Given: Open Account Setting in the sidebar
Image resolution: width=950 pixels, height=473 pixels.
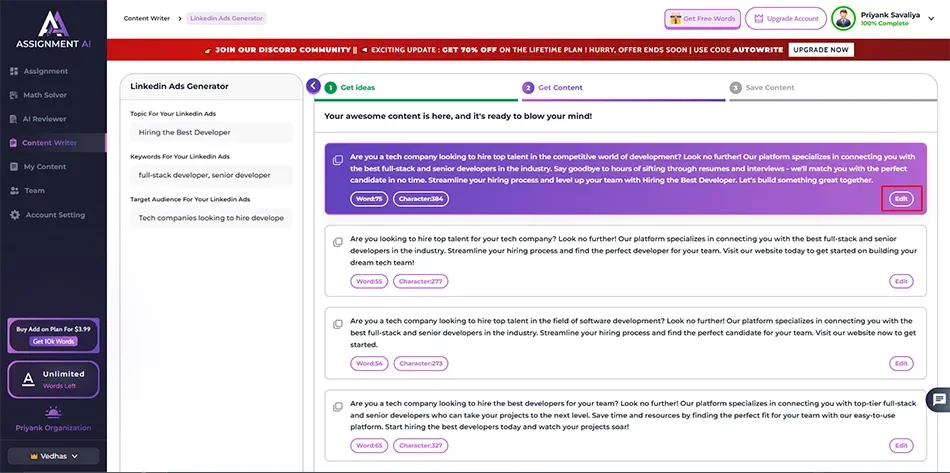Looking at the screenshot, I should (x=55, y=215).
